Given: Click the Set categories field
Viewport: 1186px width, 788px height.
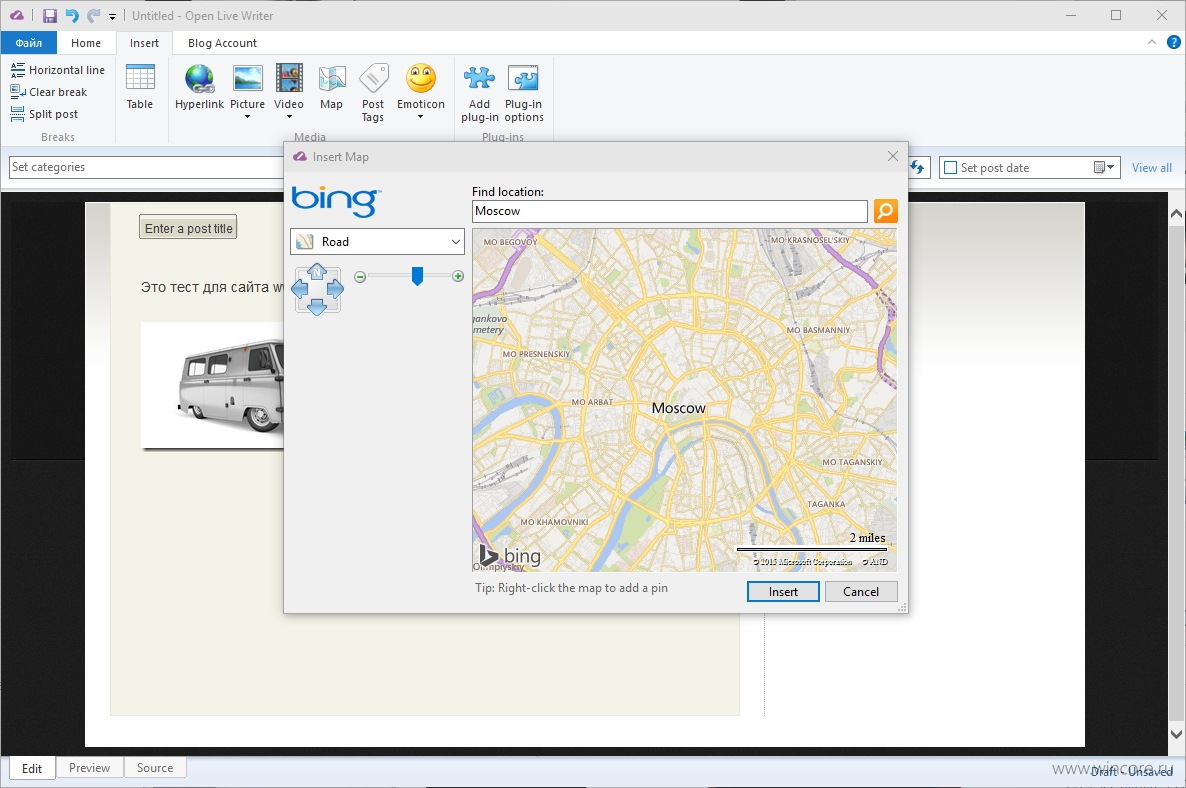Looking at the screenshot, I should click(146, 167).
